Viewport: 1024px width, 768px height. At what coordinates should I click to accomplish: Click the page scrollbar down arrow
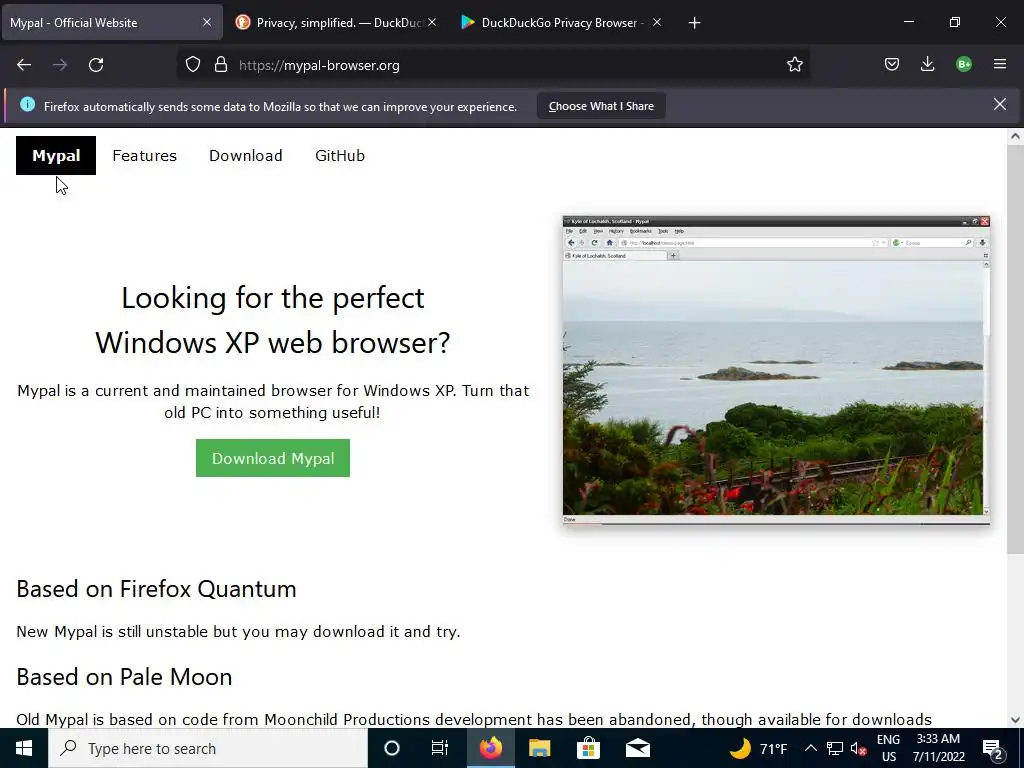[x=1015, y=720]
